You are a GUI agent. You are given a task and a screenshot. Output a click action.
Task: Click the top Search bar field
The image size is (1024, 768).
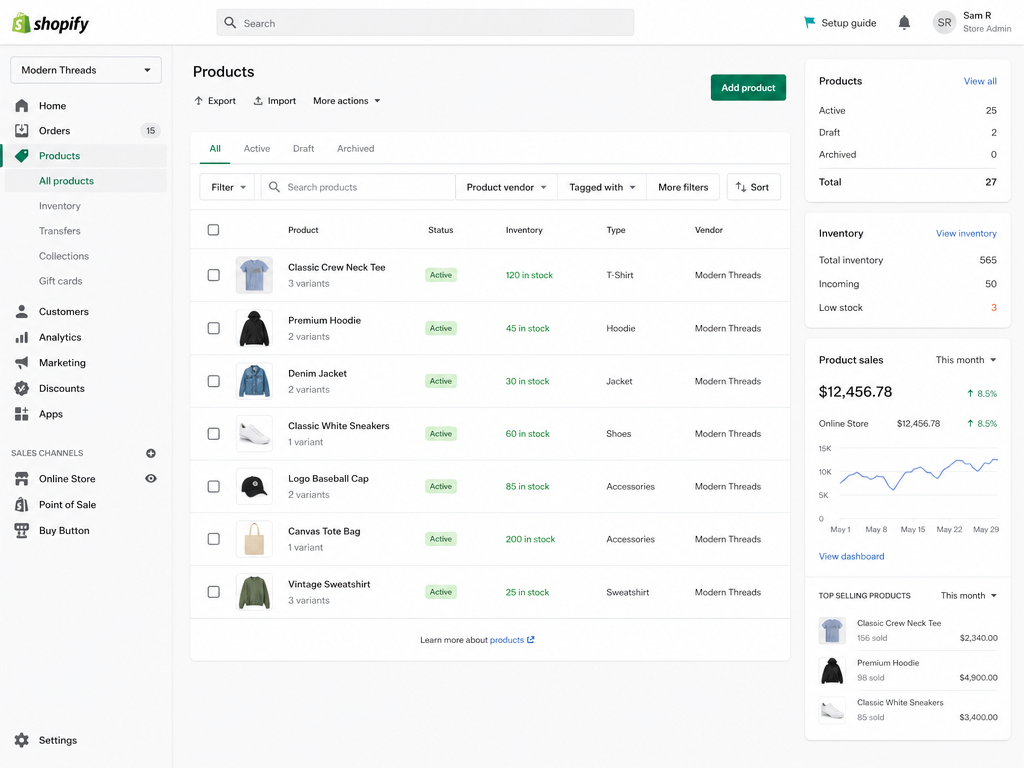point(425,23)
